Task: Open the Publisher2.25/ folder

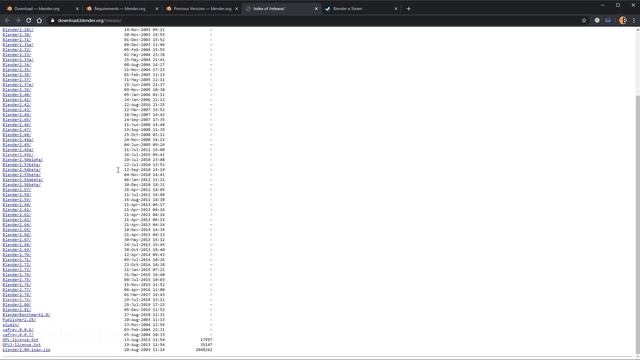Action: pyautogui.click(x=19, y=320)
